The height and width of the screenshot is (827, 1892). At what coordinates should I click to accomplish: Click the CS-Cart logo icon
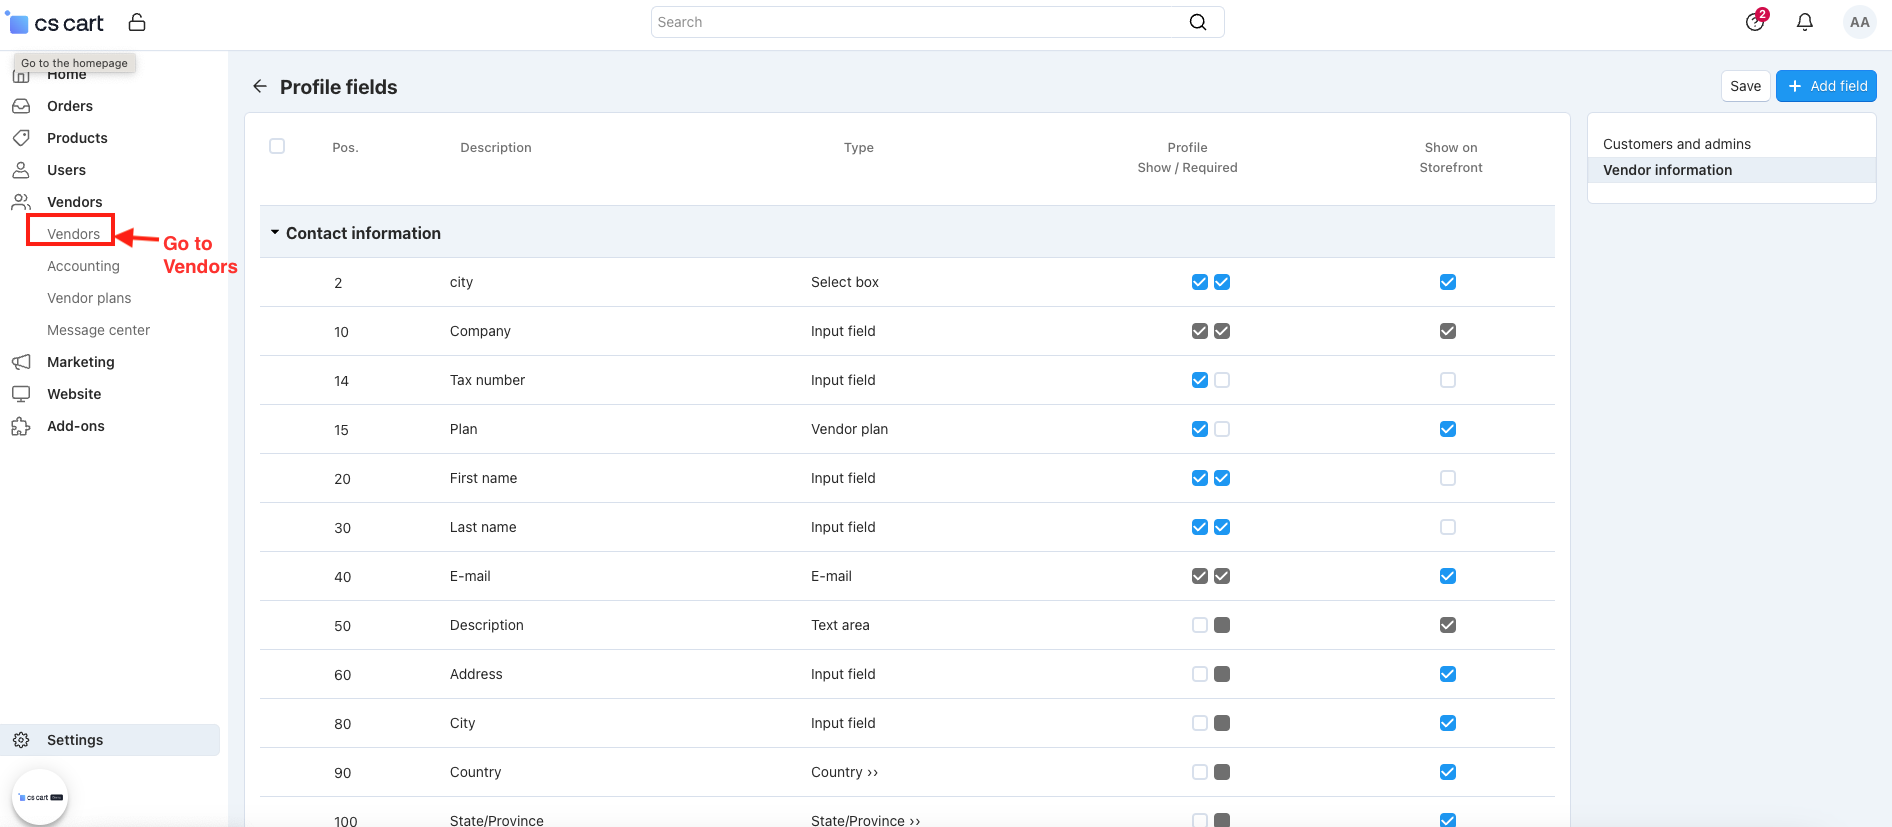pyautogui.click(x=17, y=22)
